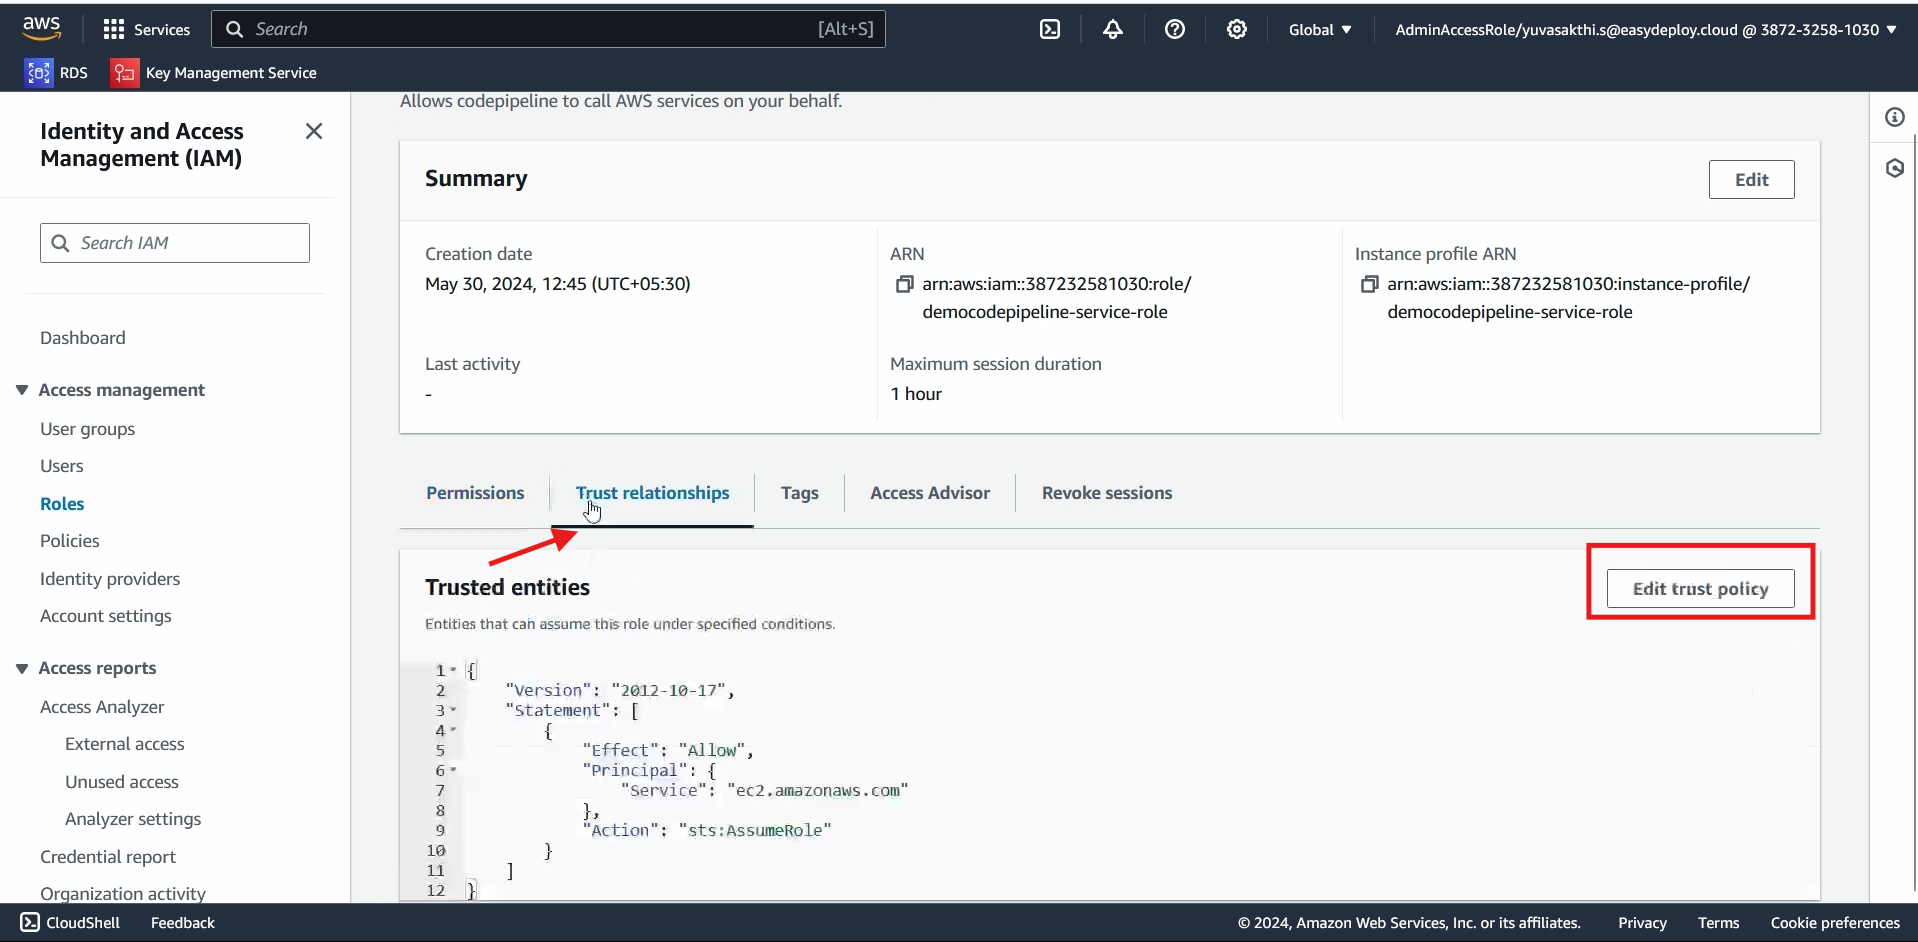The height and width of the screenshot is (942, 1918).
Task: Go to IAM Dashboard
Action: click(83, 338)
